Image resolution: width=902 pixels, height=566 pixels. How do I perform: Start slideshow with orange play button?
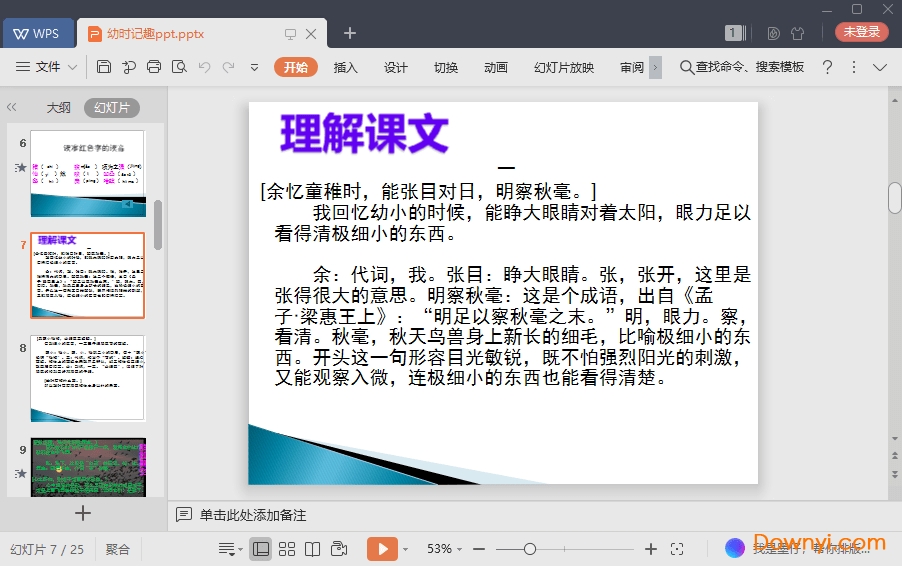pos(382,549)
